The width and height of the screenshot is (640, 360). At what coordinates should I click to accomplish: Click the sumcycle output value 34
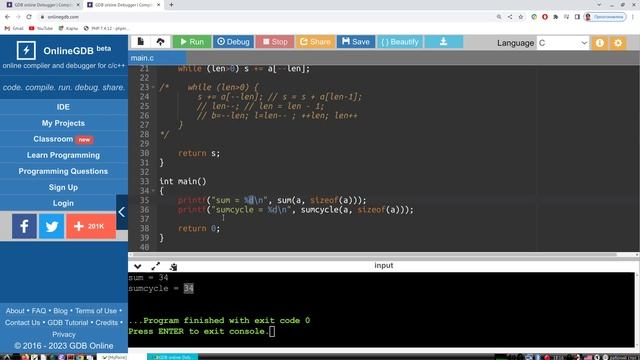click(188, 289)
